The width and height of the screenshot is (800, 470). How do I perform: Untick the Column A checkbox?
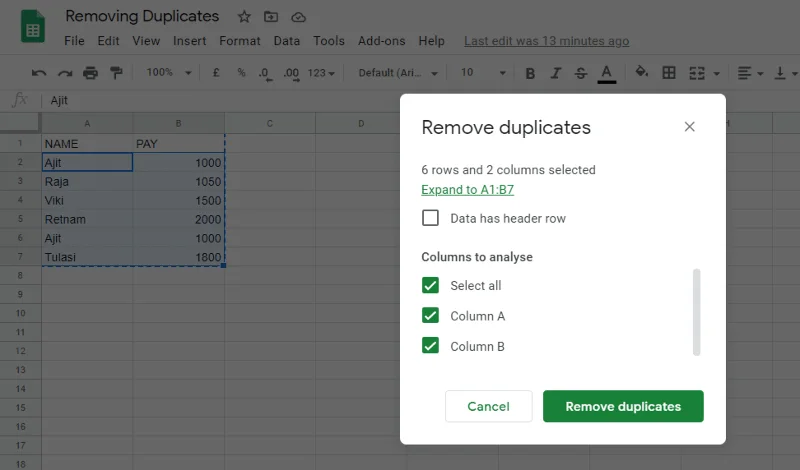(430, 315)
